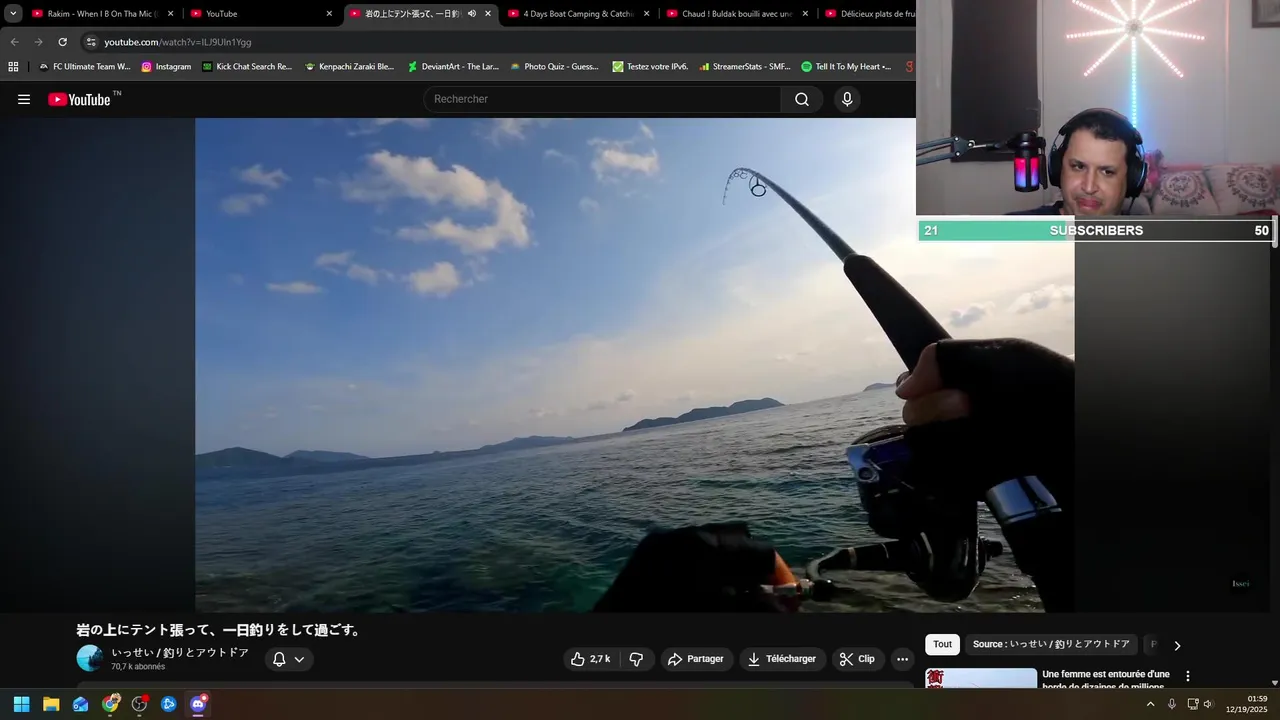The width and height of the screenshot is (1280, 720).
Task: Switch to the 4 Days Boat Camping tab
Action: point(579,14)
